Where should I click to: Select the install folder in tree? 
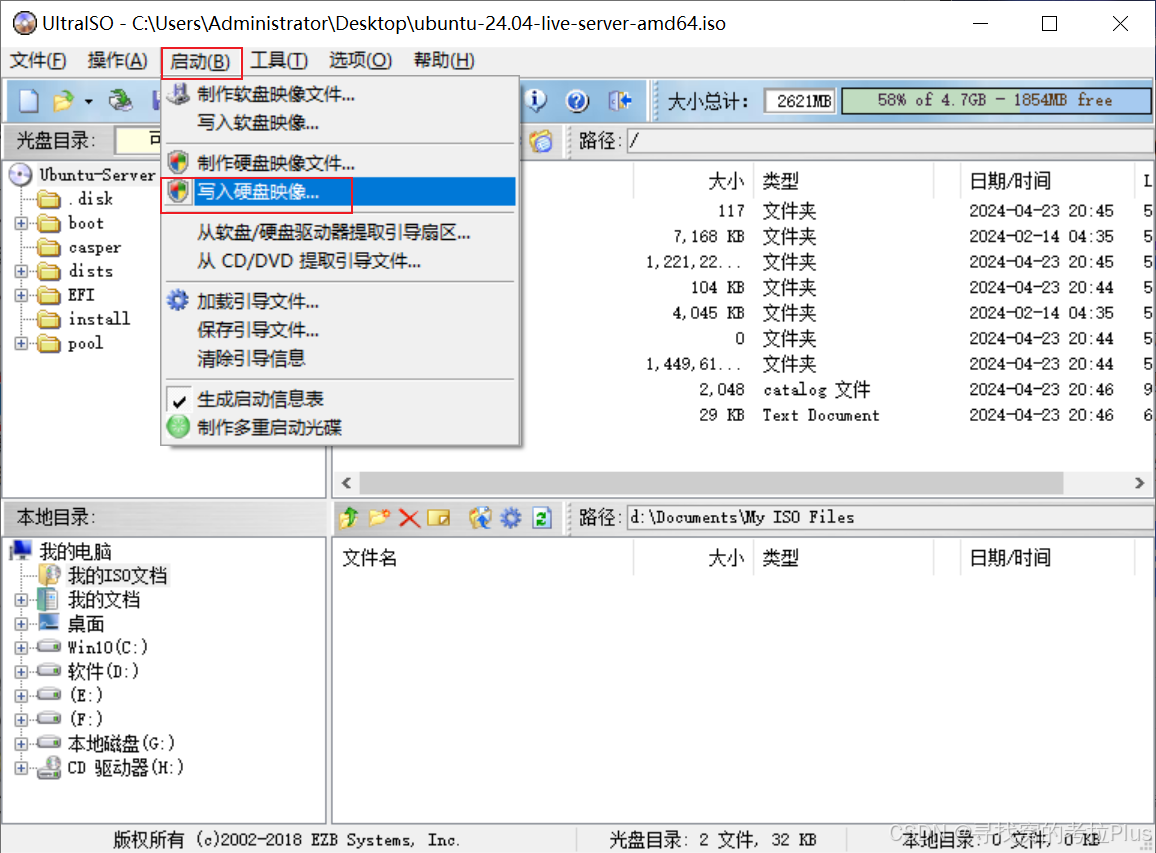pyautogui.click(x=99, y=319)
